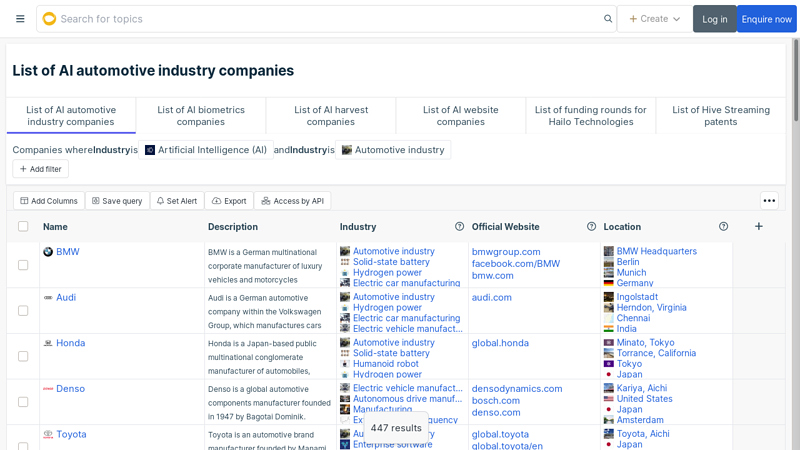The width and height of the screenshot is (800, 450).
Task: Switch to List of AI biometrics companies tab
Action: 201,116
